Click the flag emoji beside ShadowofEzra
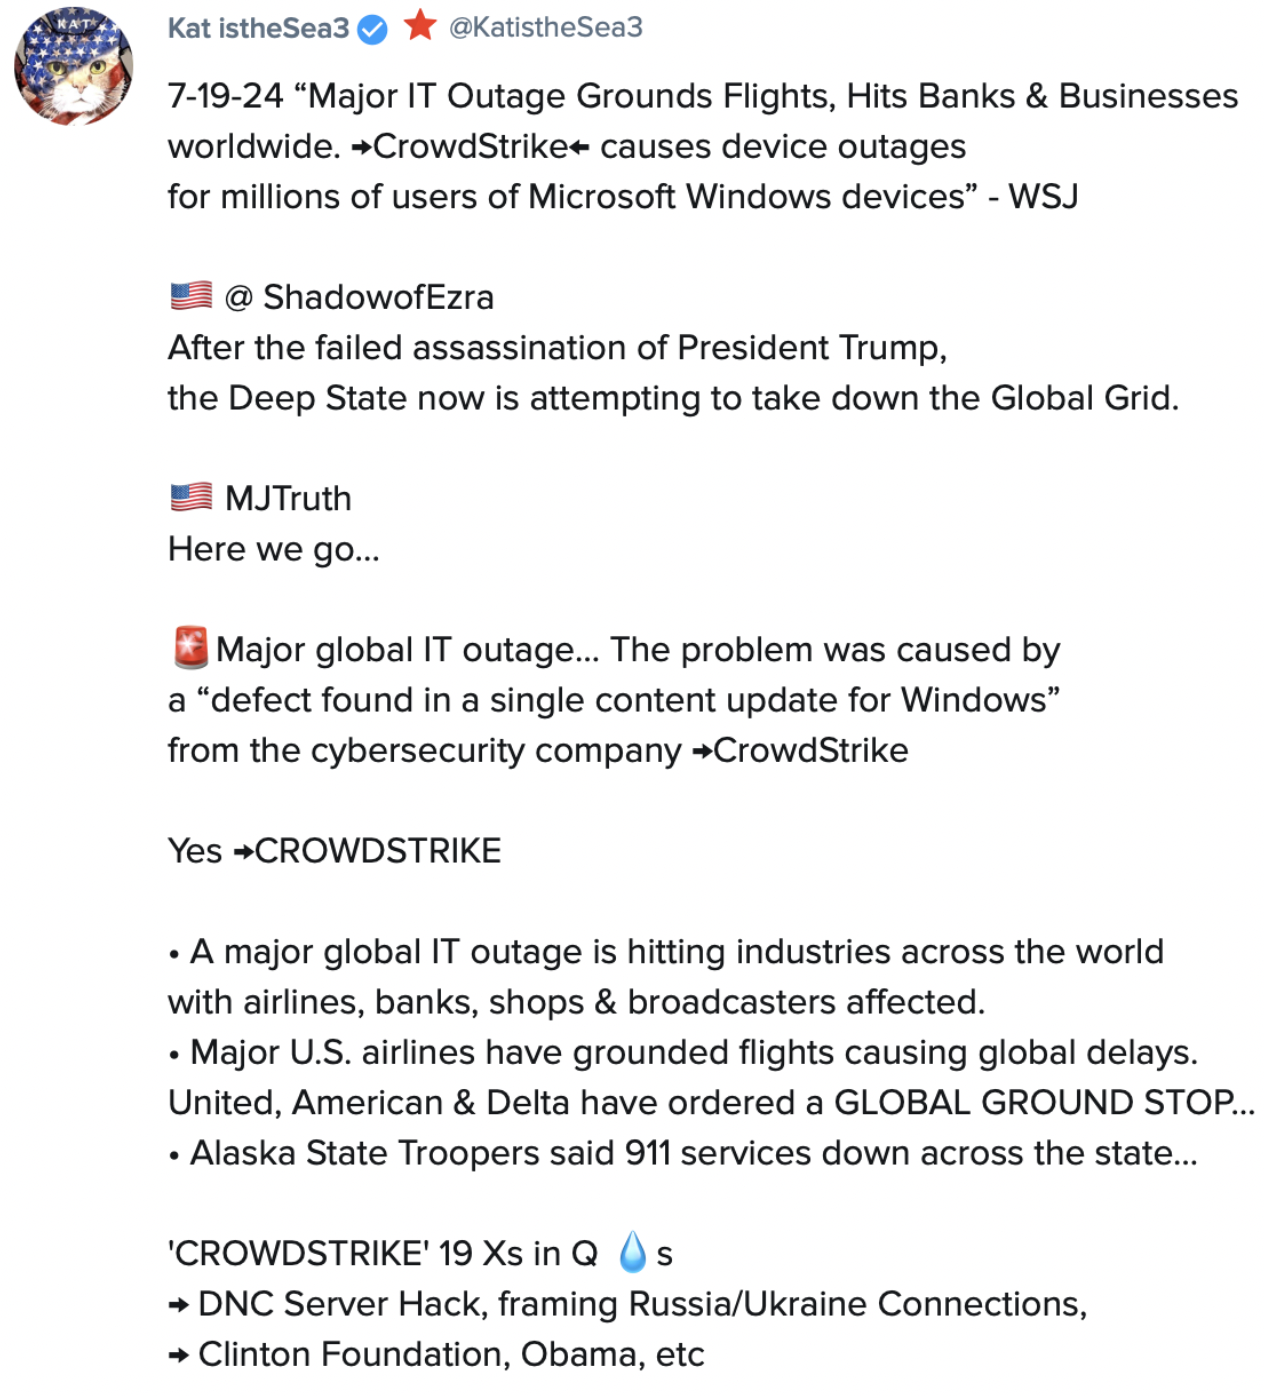The width and height of the screenshot is (1264, 1396). point(191,296)
